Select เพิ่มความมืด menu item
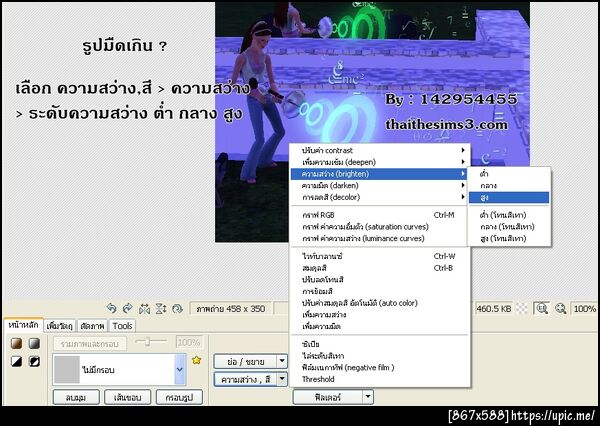600x426 pixels. (379, 326)
